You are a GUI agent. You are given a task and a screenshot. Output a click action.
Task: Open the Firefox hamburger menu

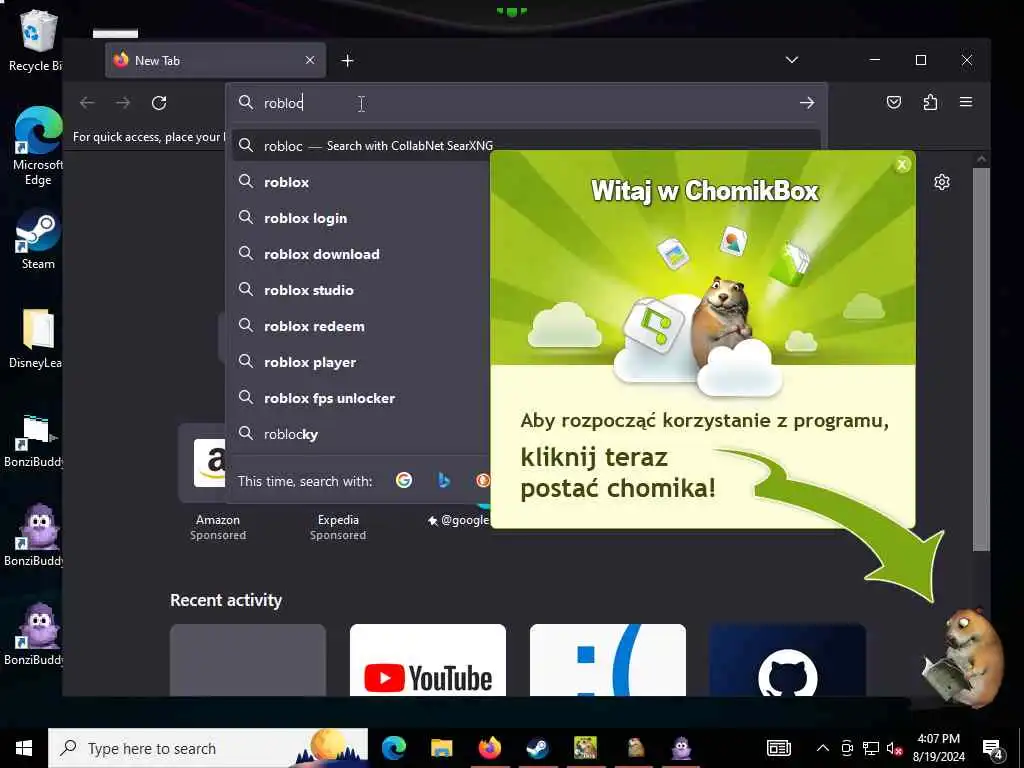coord(966,102)
